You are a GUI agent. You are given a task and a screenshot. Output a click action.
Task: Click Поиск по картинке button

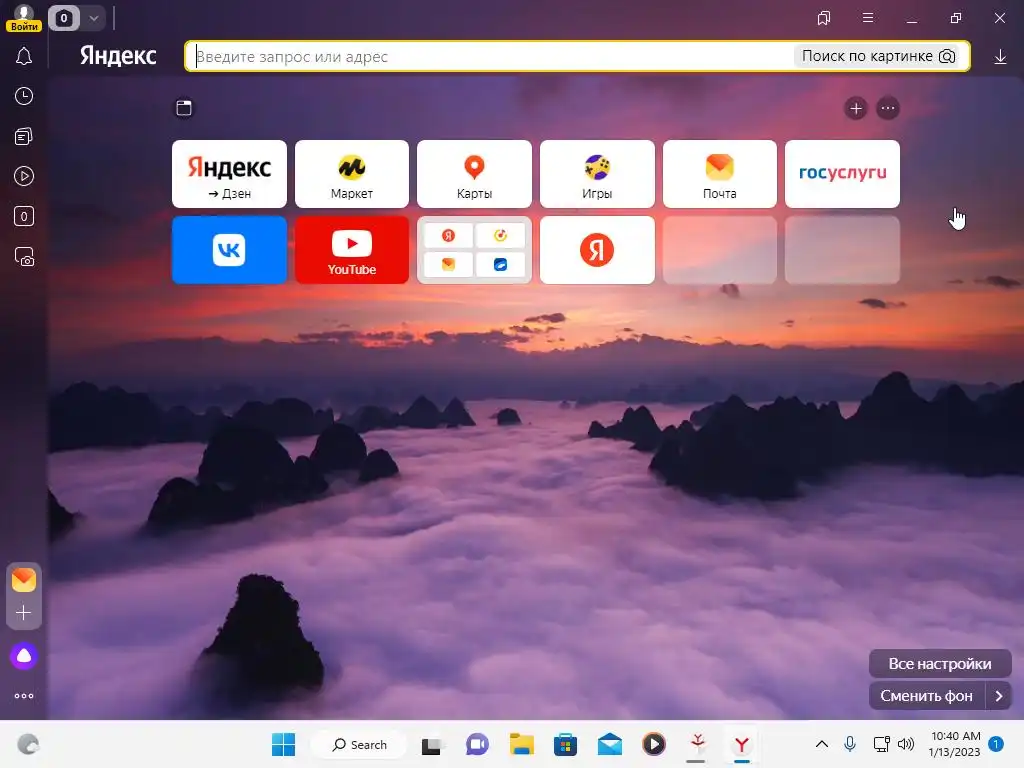[878, 56]
